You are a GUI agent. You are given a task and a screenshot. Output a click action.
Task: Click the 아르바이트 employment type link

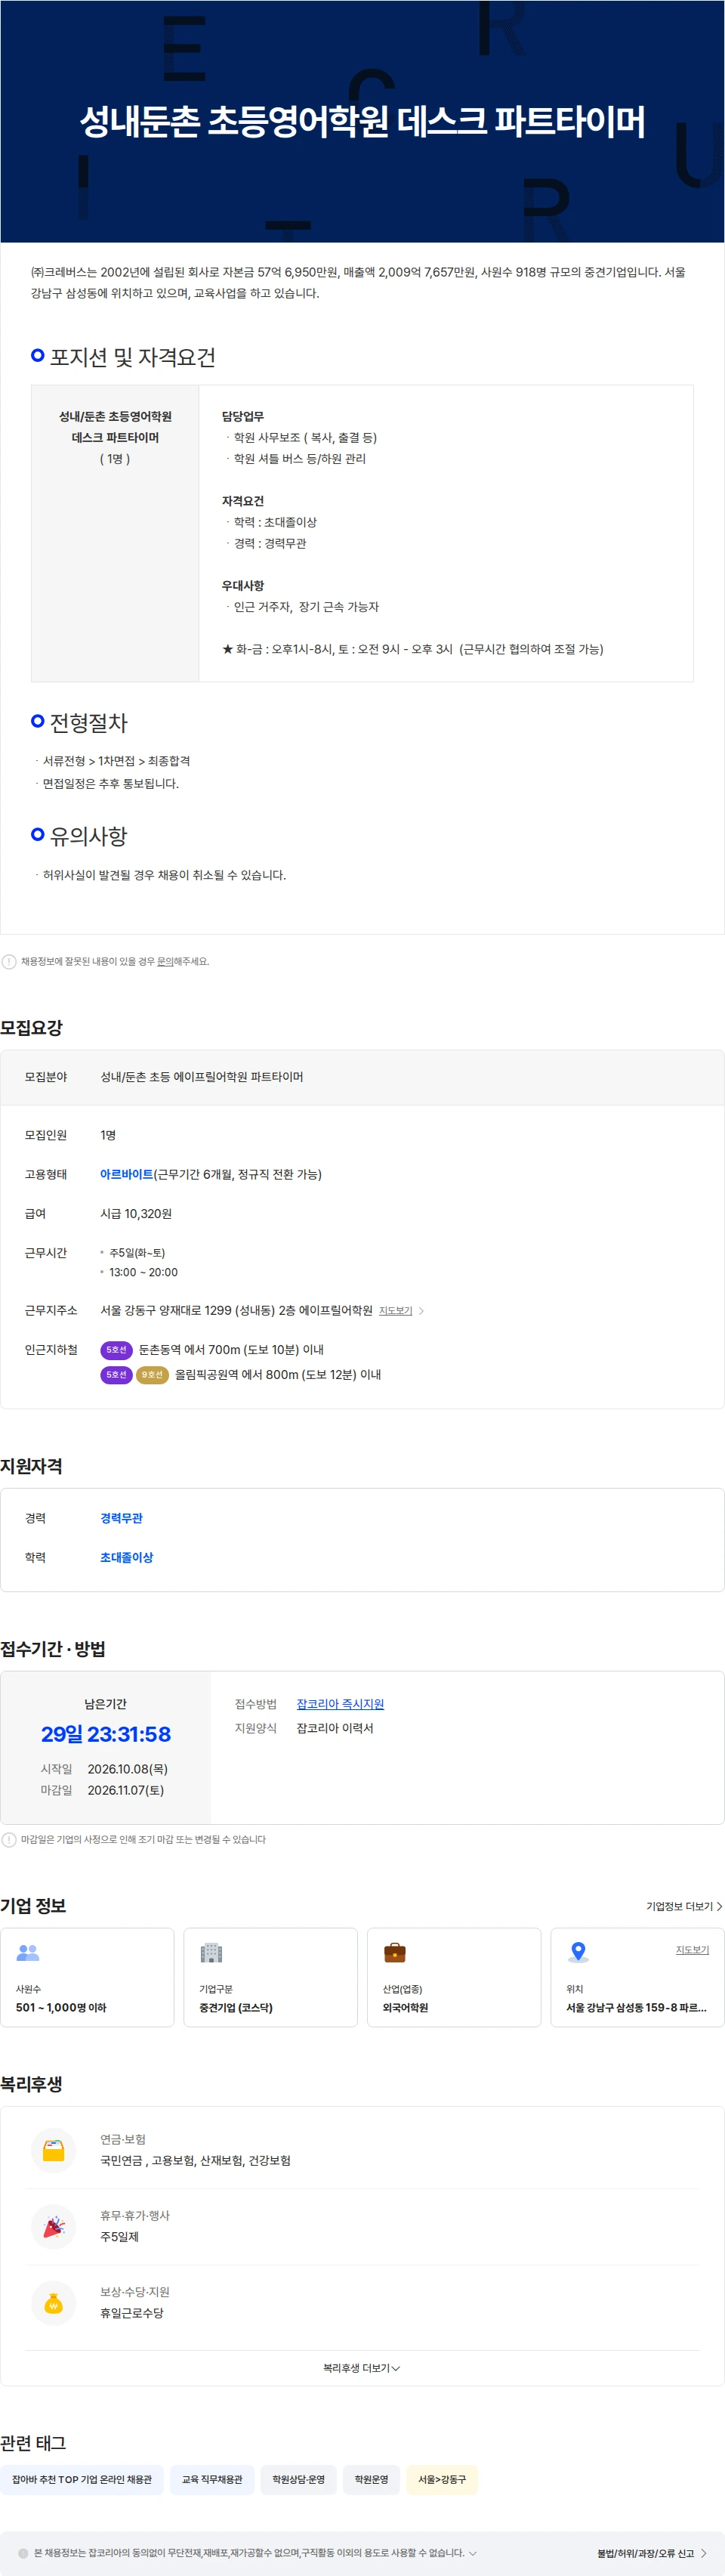point(127,1174)
